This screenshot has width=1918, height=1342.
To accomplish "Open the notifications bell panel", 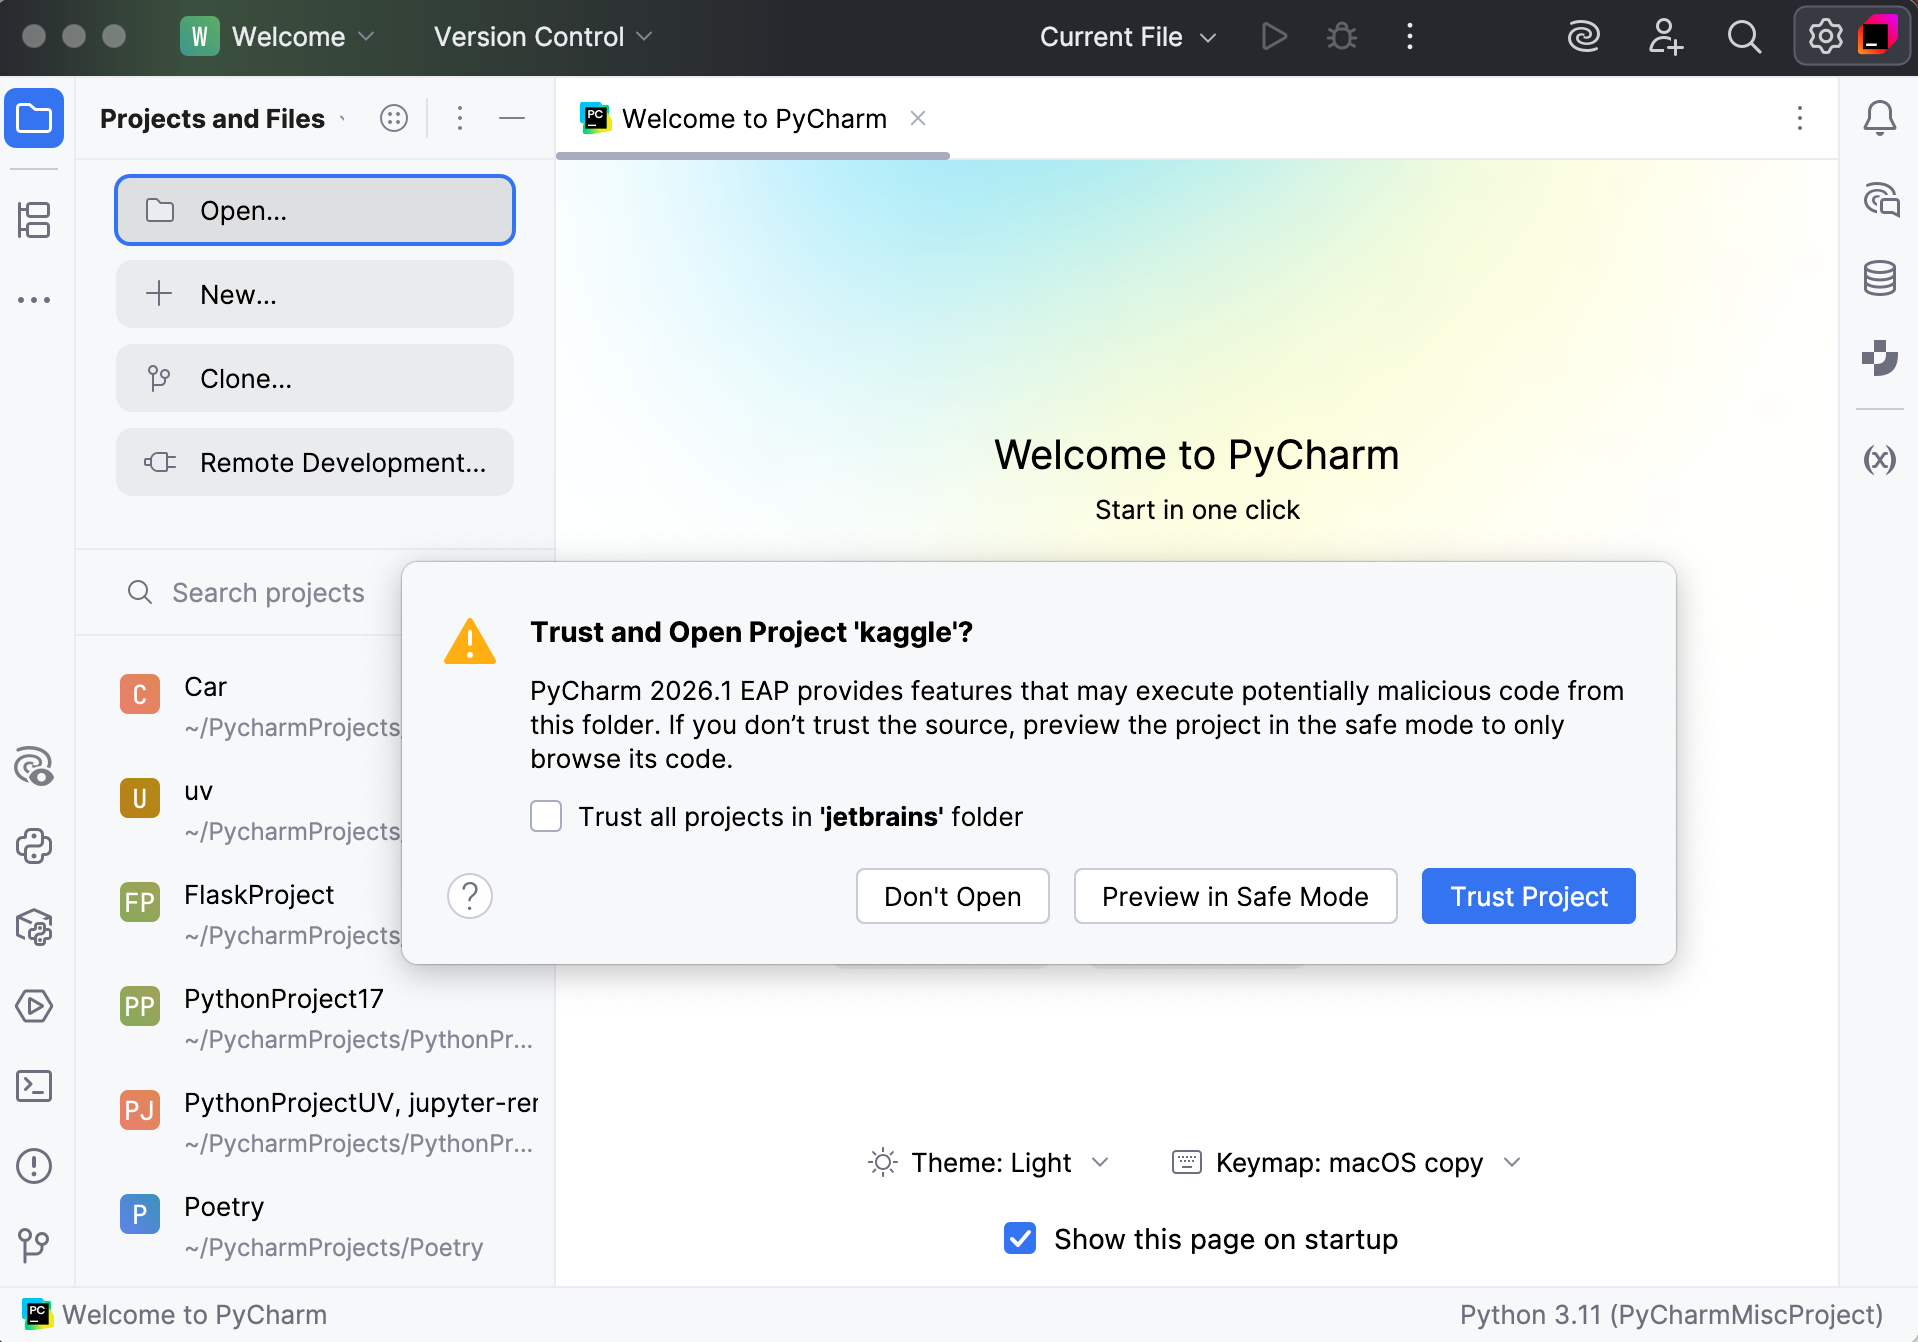I will coord(1879,118).
